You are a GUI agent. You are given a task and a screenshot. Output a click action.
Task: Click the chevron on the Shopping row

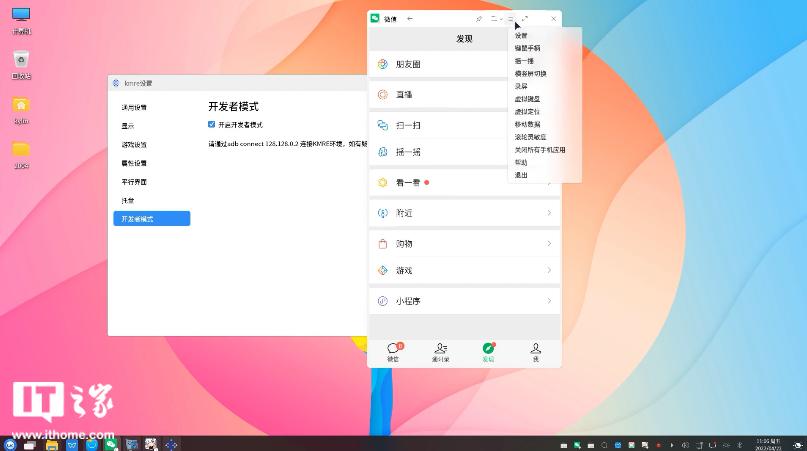[549, 244]
